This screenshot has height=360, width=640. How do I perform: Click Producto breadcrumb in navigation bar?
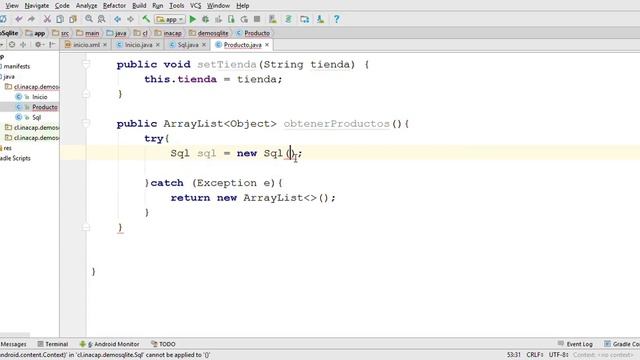point(253,33)
